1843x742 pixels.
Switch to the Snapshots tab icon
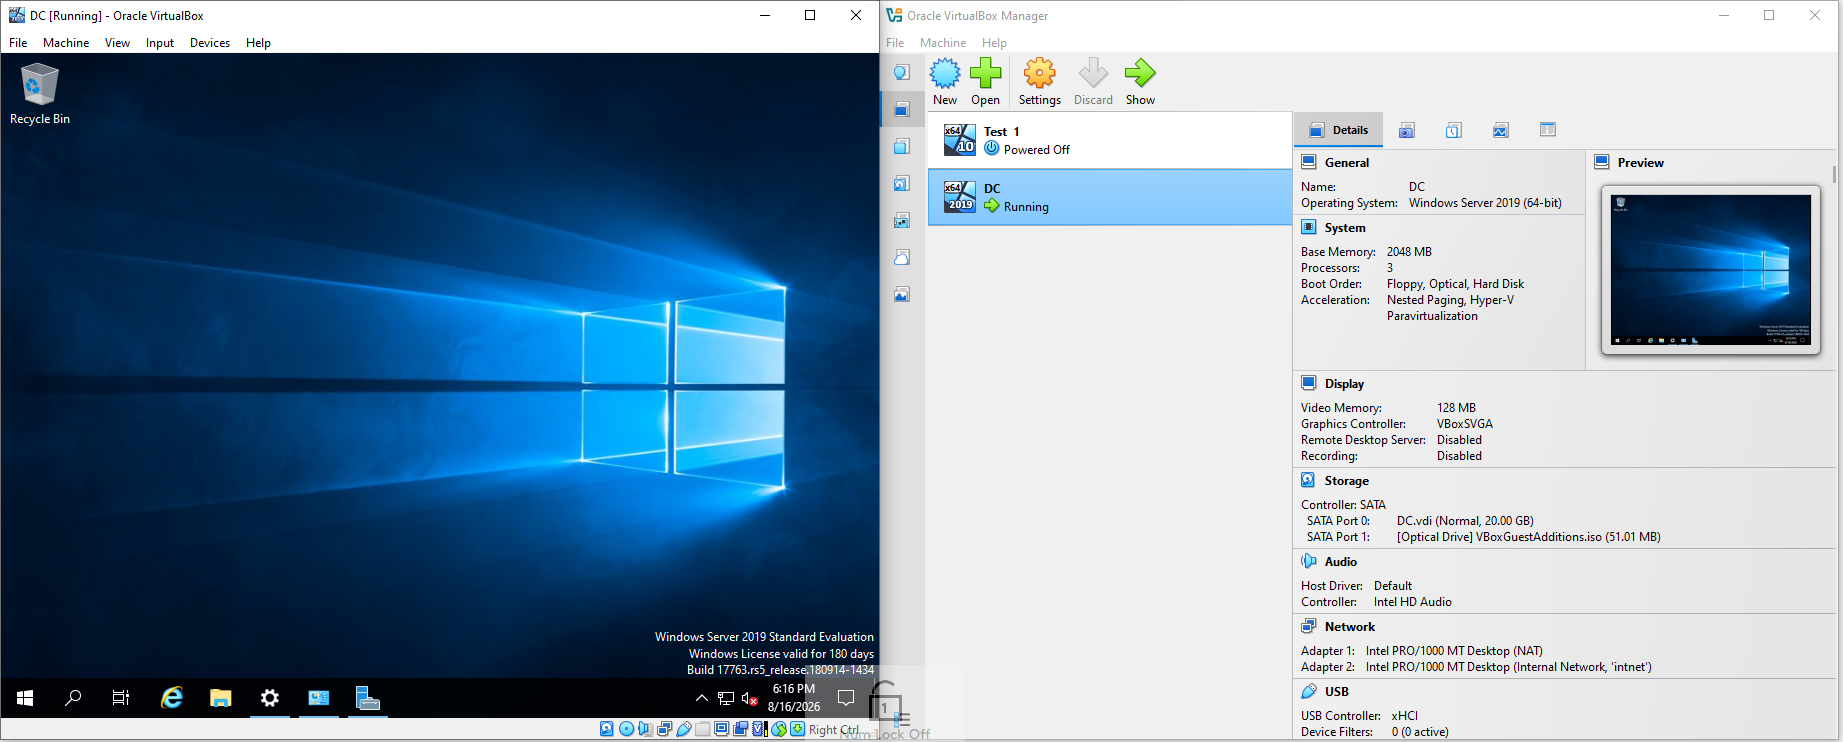coord(1407,130)
